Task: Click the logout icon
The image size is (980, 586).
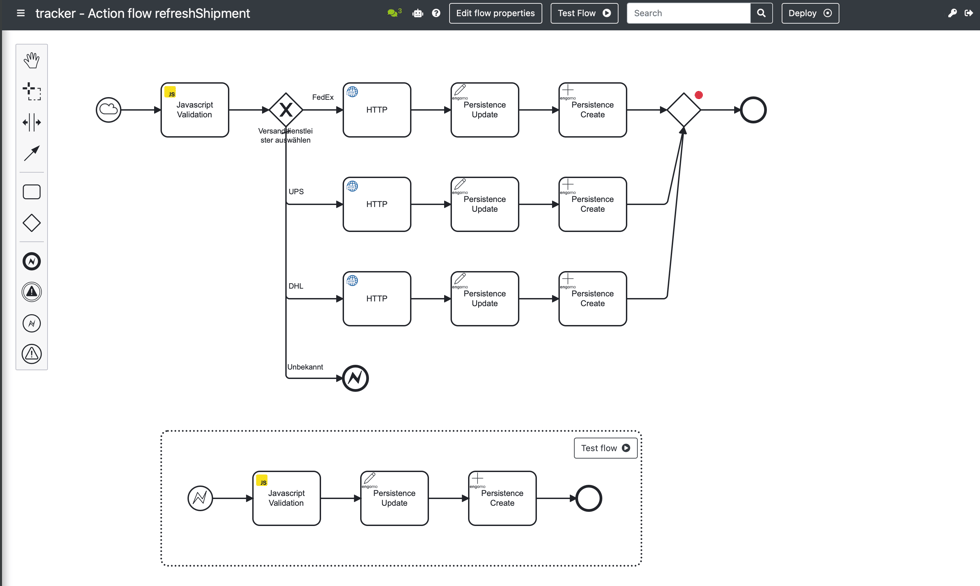Action: point(968,13)
